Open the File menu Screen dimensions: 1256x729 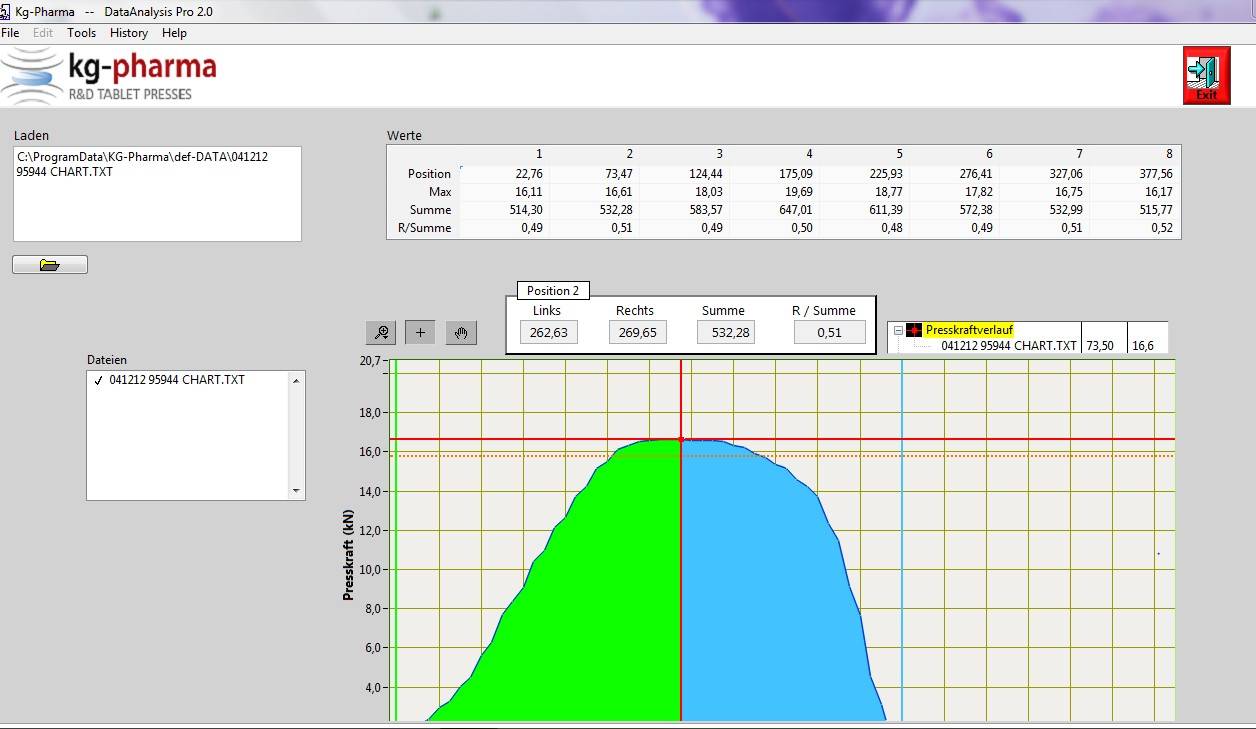pos(10,33)
